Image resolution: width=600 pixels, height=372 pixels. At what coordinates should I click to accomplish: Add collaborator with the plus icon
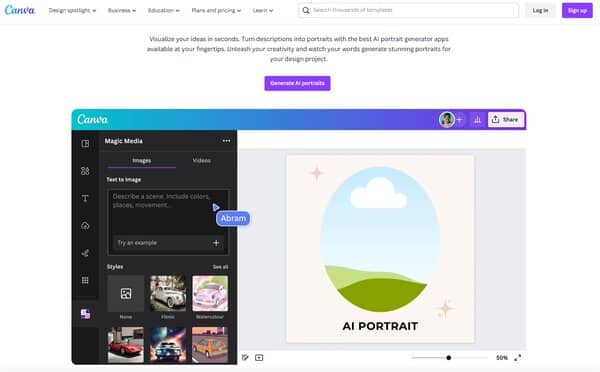click(x=460, y=120)
